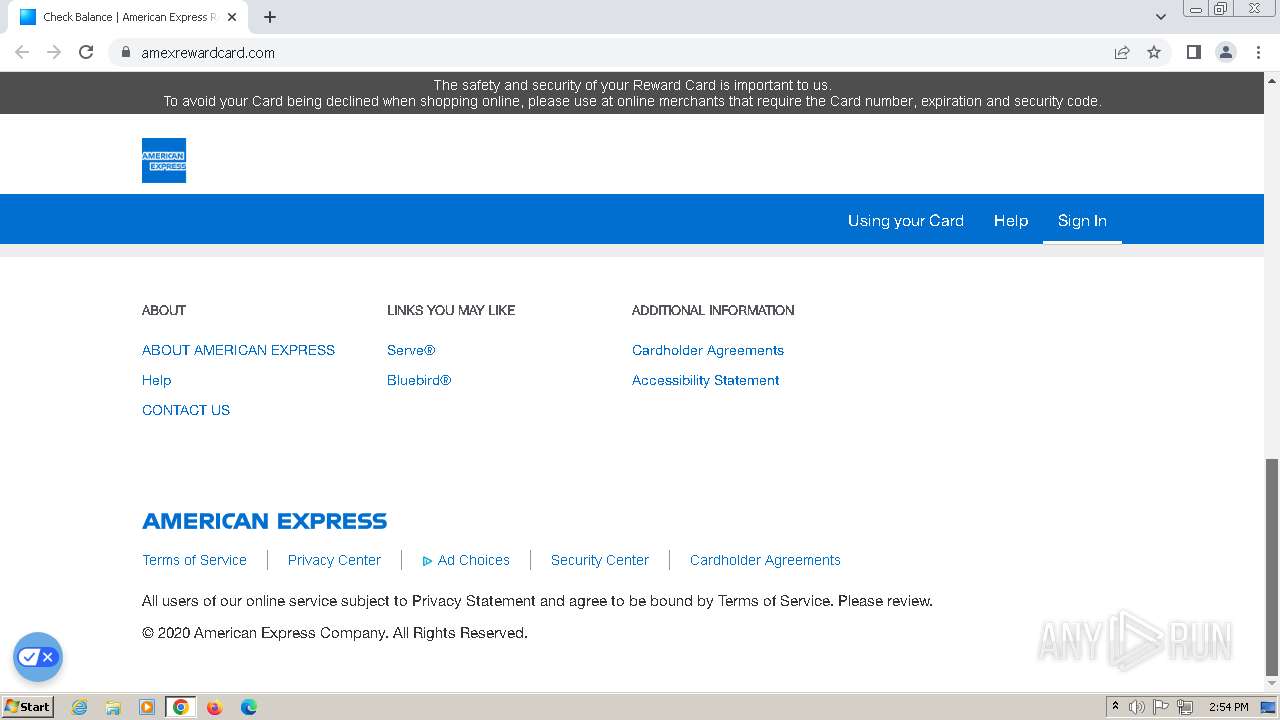This screenshot has width=1280, height=720.
Task: Reload the page with the refresh icon
Action: [86, 52]
